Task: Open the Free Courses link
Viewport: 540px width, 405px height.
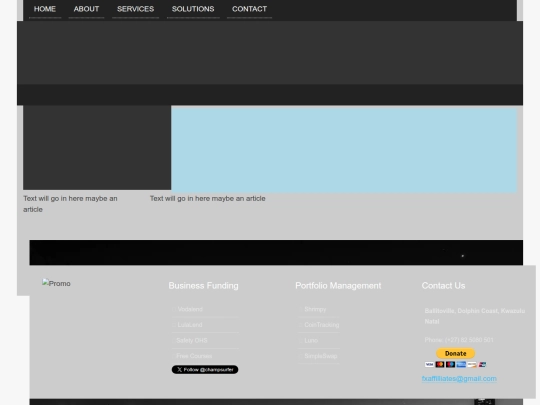Action: 194,356
